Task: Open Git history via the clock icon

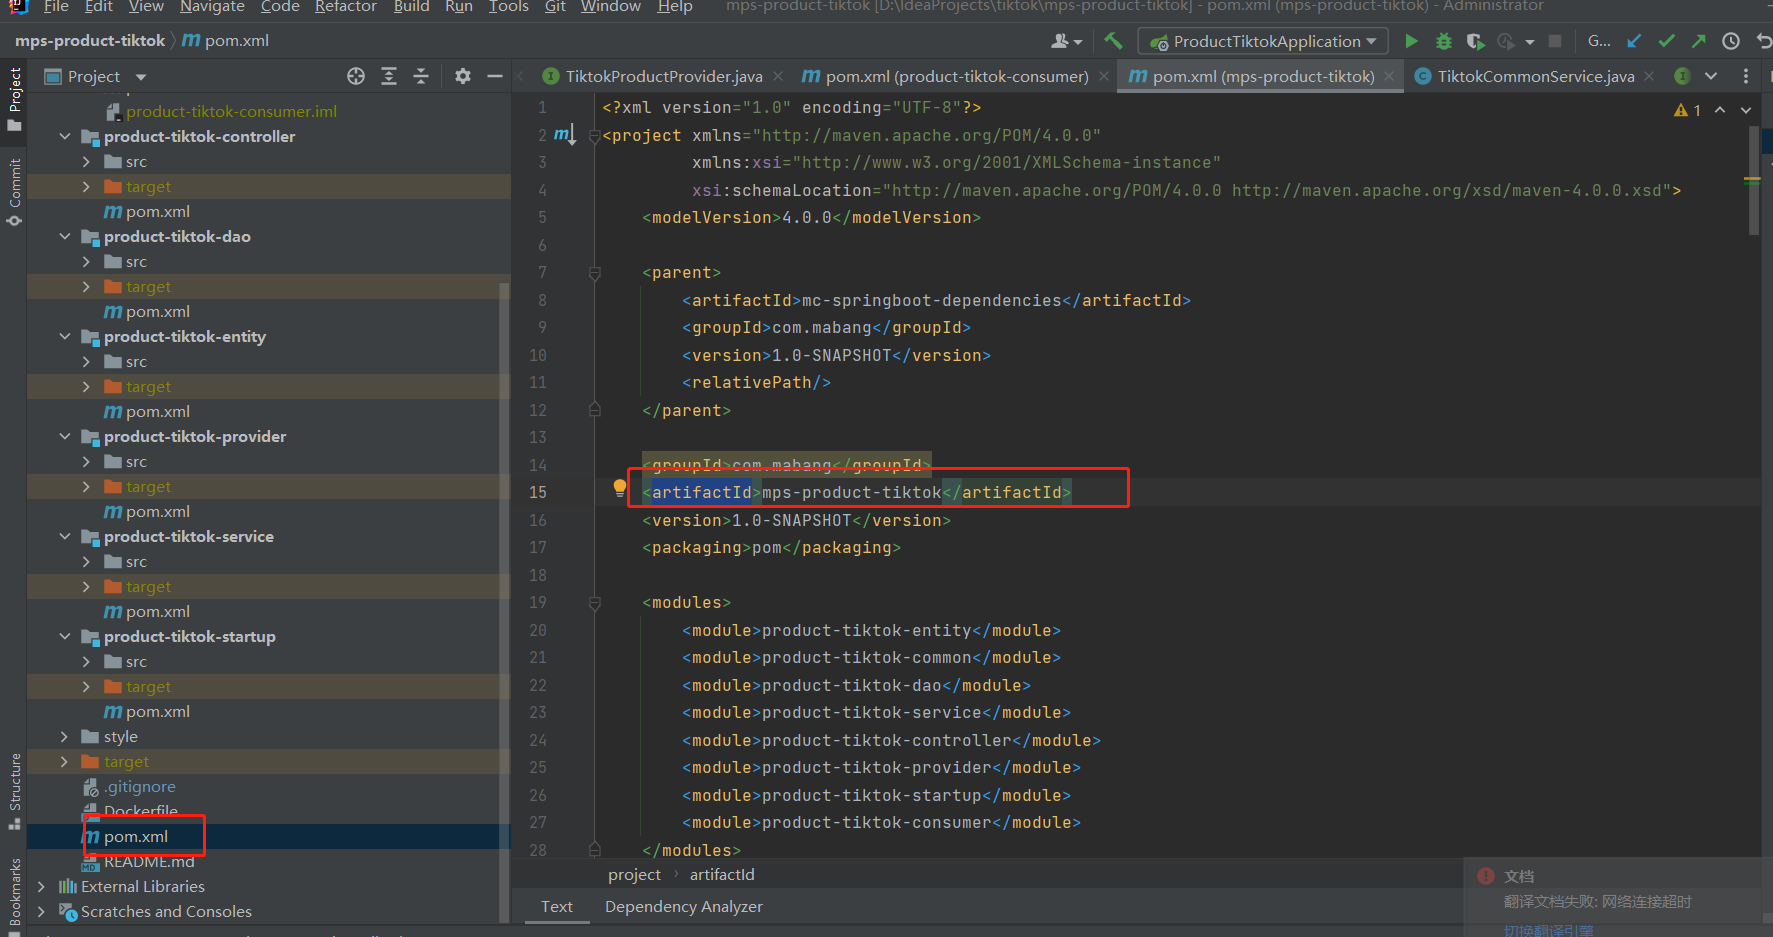Action: pyautogui.click(x=1730, y=41)
